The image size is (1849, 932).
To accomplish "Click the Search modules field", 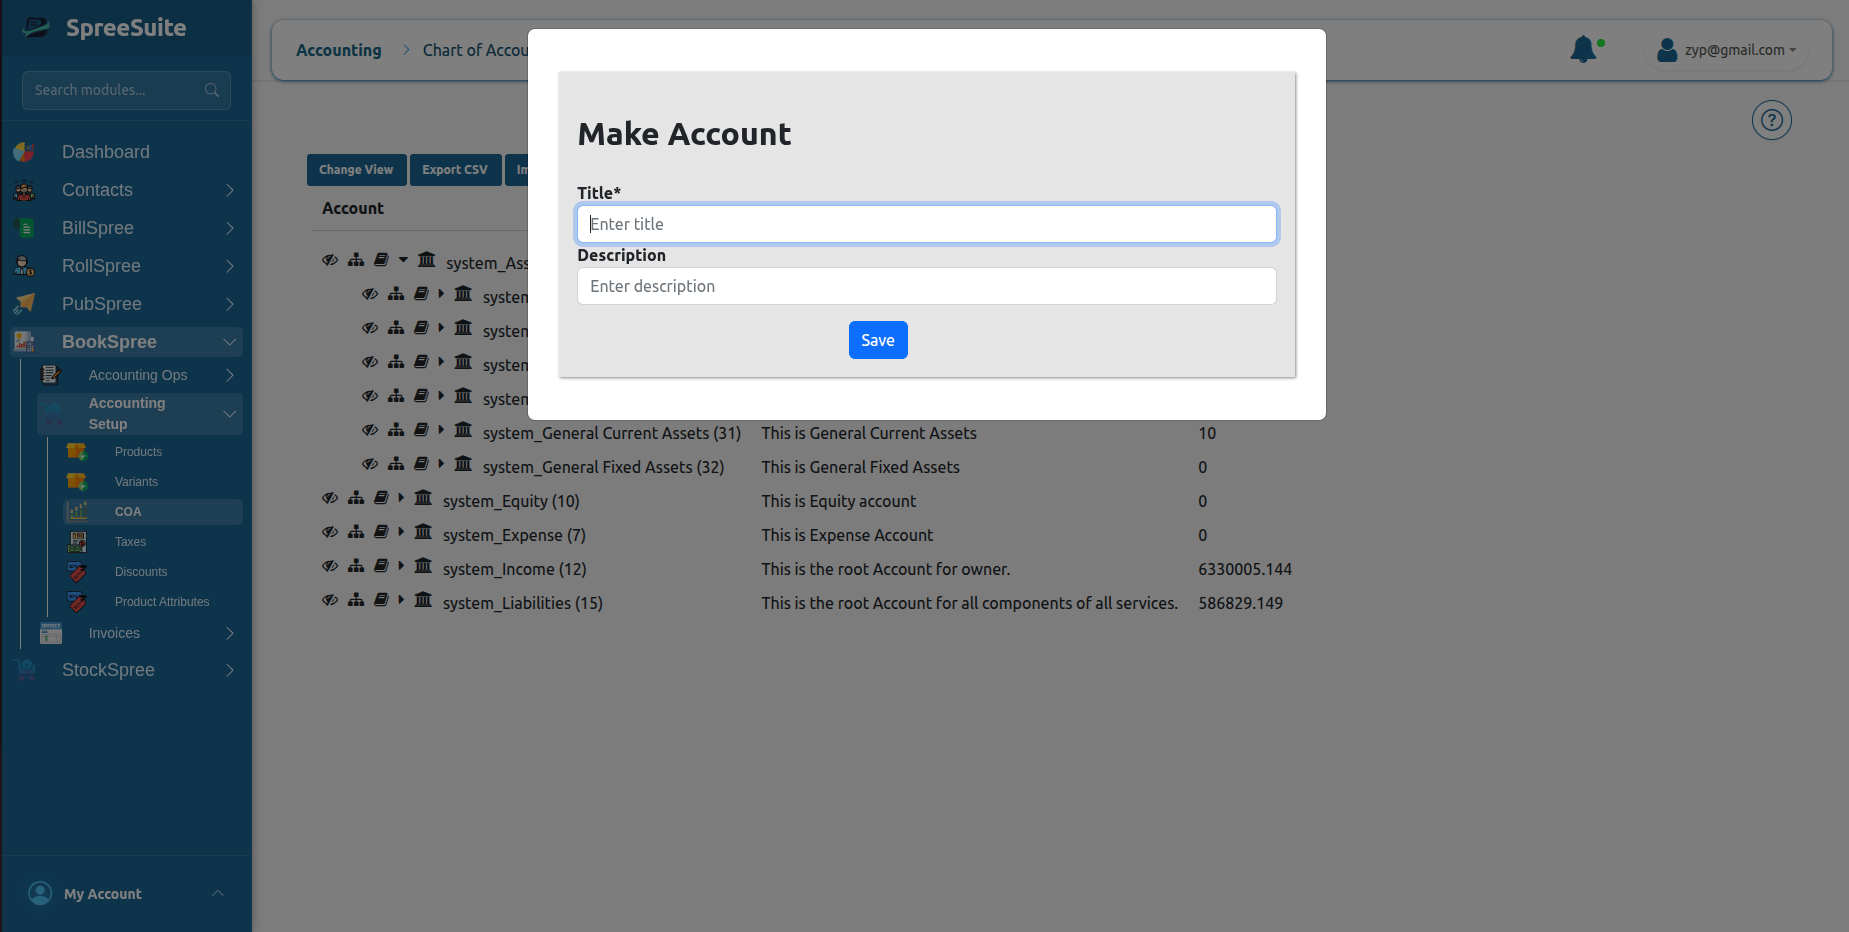I will click(126, 90).
